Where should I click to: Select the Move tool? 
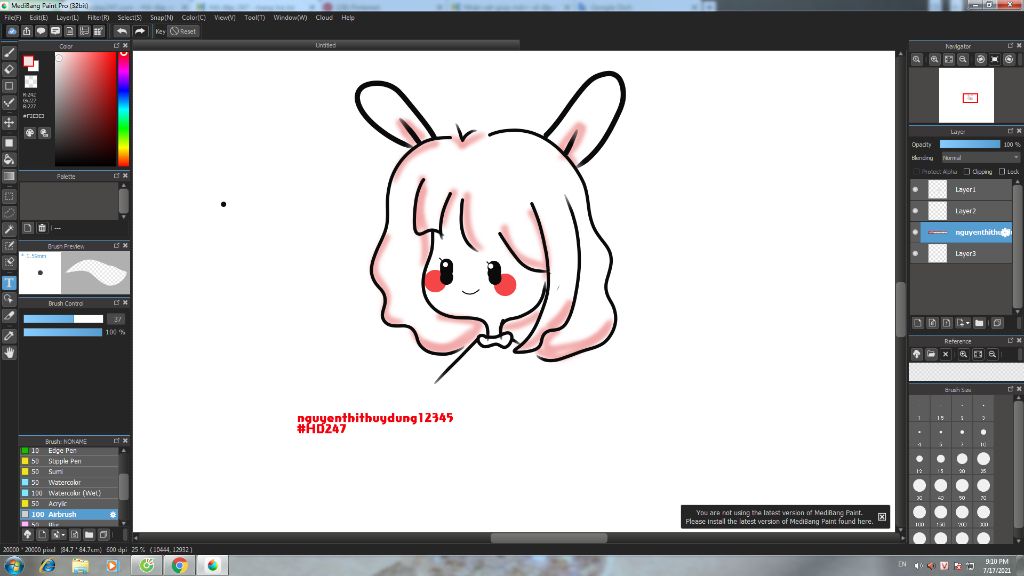click(x=9, y=123)
